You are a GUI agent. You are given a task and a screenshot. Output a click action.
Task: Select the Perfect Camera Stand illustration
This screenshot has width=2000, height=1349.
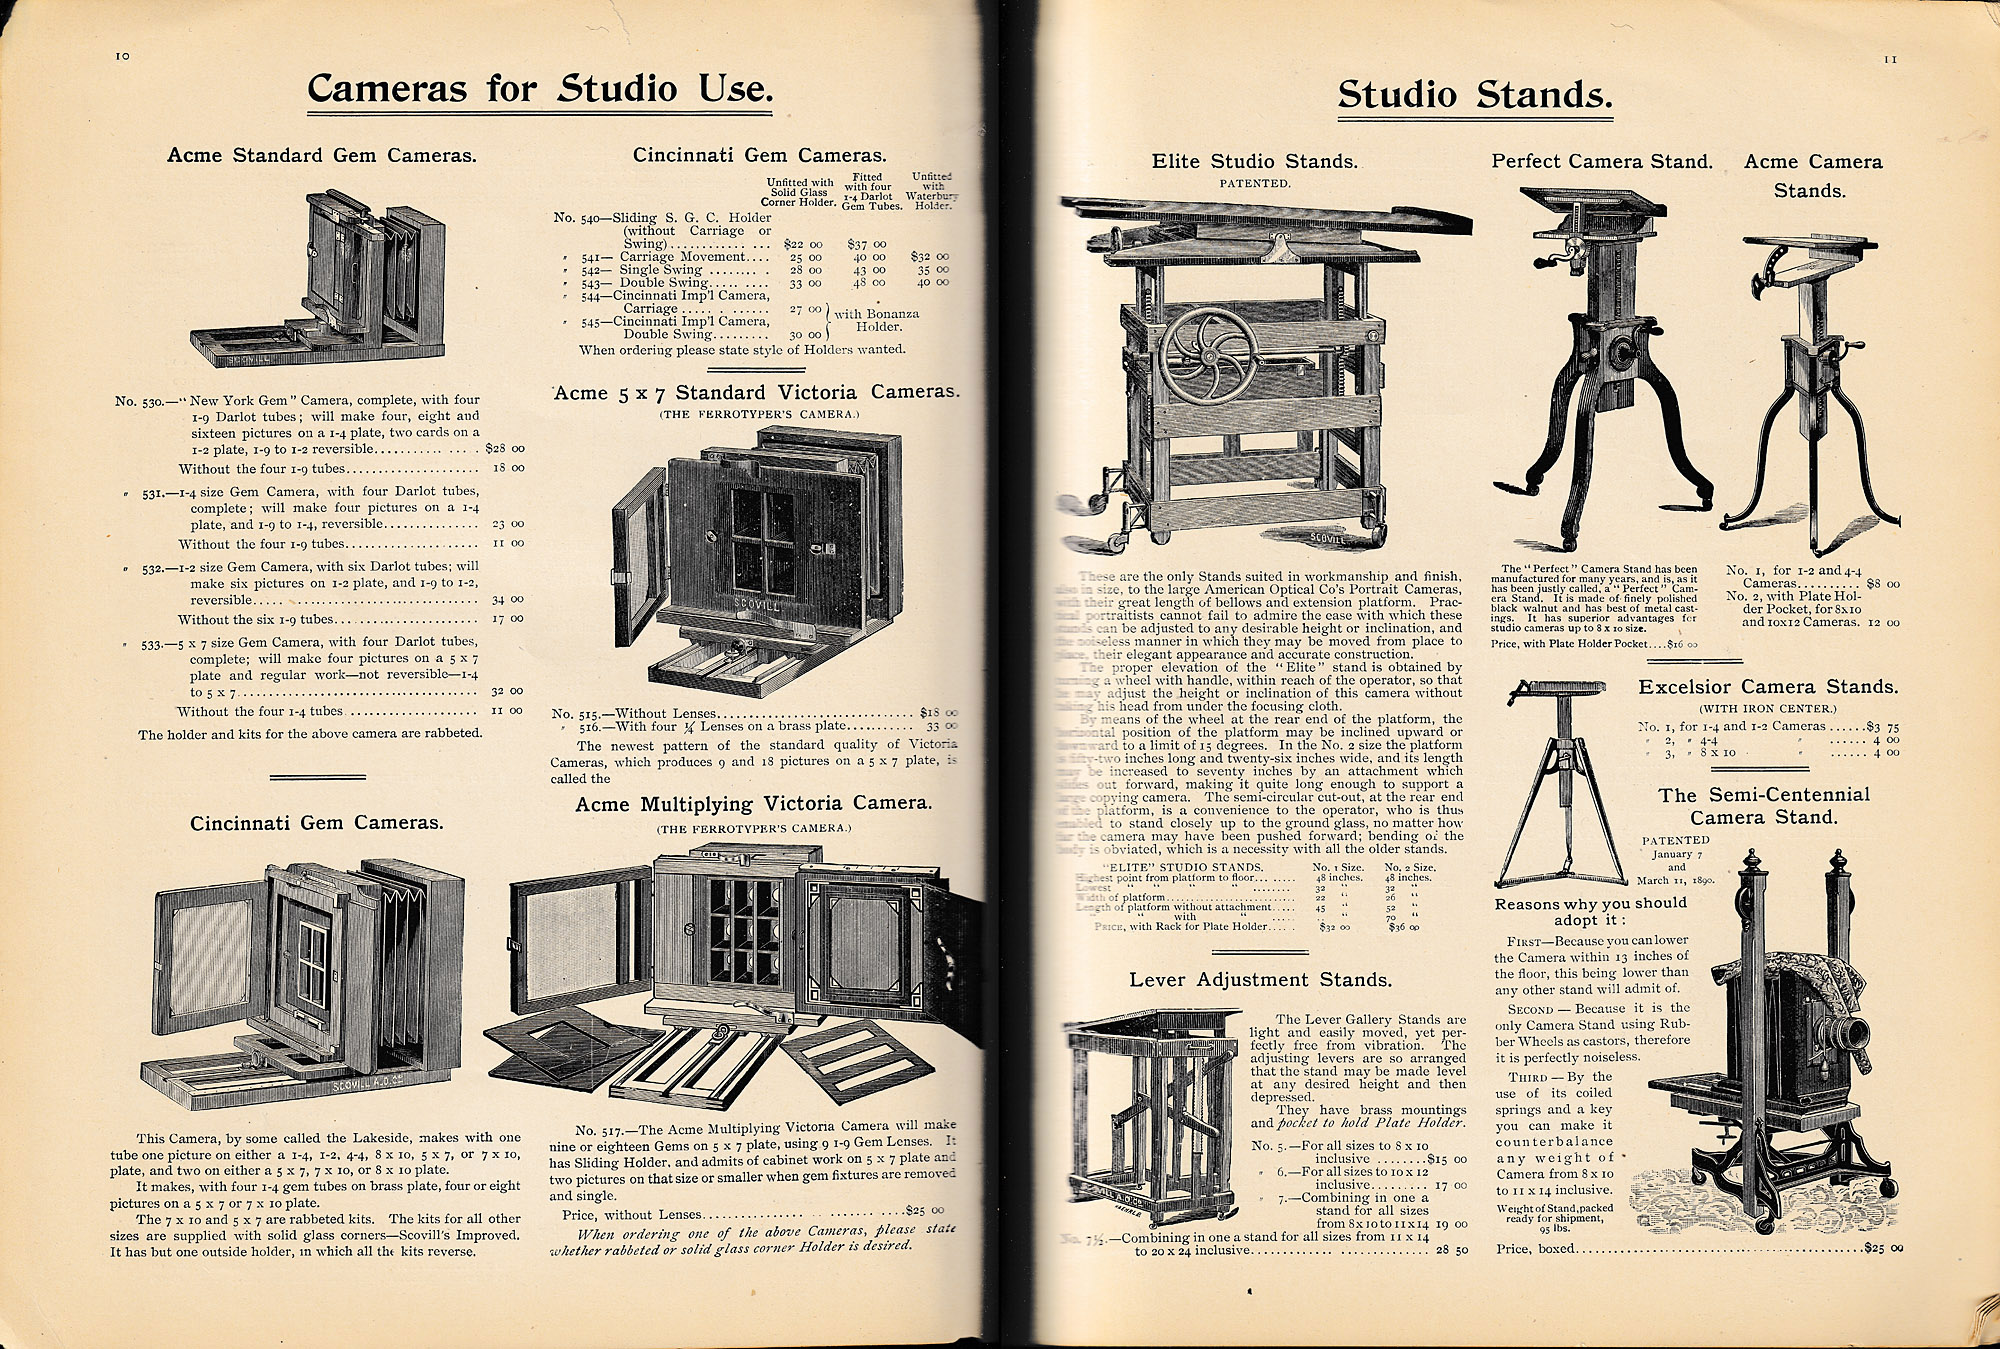tap(1601, 368)
